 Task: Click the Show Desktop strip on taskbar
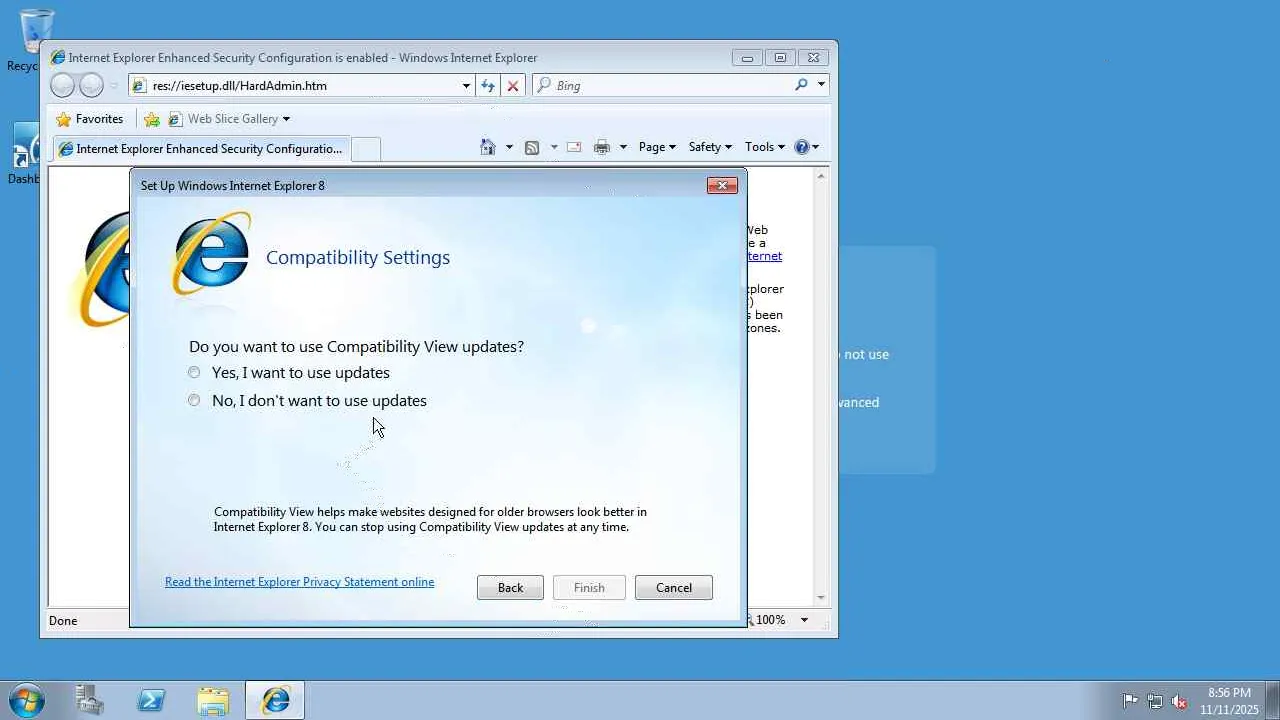click(1272, 701)
